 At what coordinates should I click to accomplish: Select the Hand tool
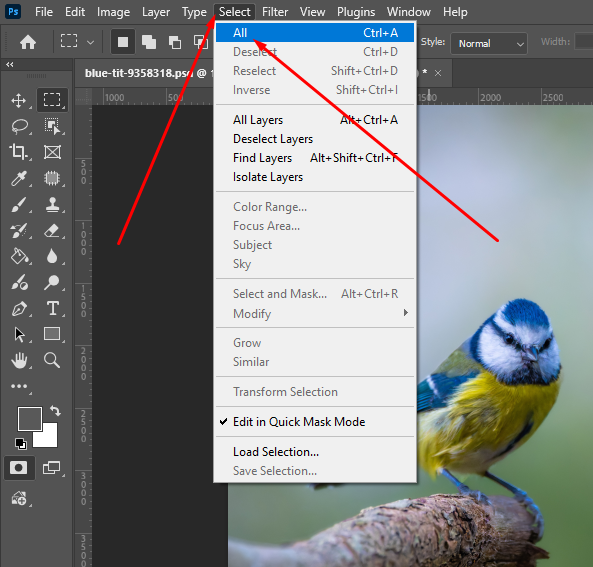pos(19,360)
